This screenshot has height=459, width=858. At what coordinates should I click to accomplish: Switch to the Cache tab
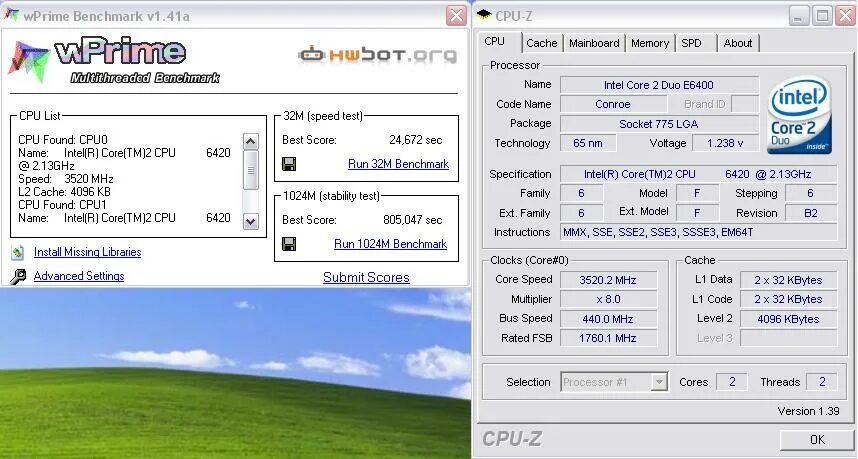(x=542, y=43)
